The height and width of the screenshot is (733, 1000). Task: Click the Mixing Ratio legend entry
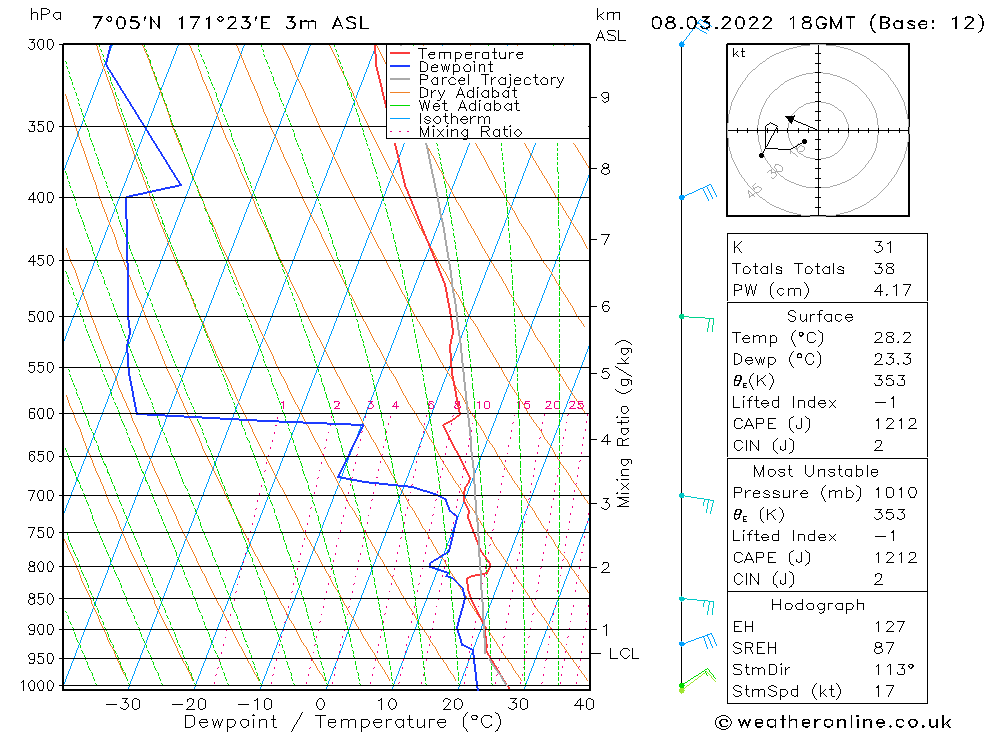(x=456, y=131)
